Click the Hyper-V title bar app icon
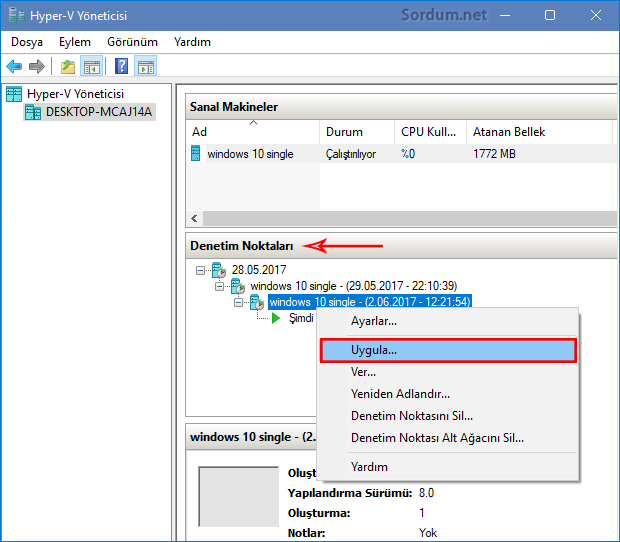 coord(17,15)
